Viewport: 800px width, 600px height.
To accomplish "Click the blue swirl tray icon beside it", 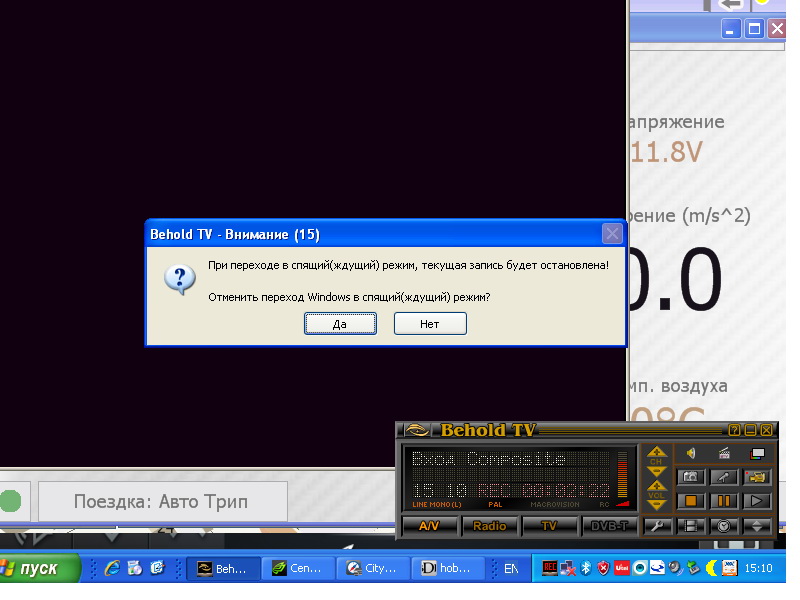I will pos(657,568).
